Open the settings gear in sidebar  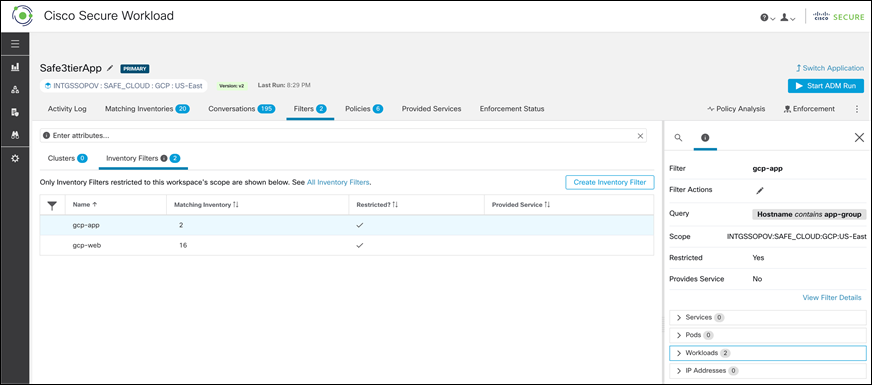pyautogui.click(x=15, y=159)
